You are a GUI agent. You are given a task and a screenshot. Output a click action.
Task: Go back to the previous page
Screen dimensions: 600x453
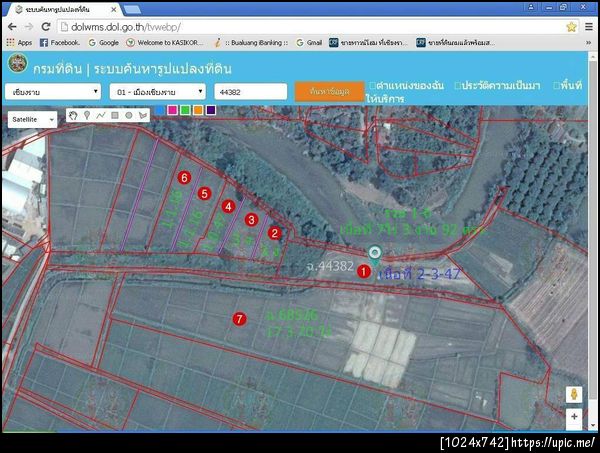click(12, 27)
